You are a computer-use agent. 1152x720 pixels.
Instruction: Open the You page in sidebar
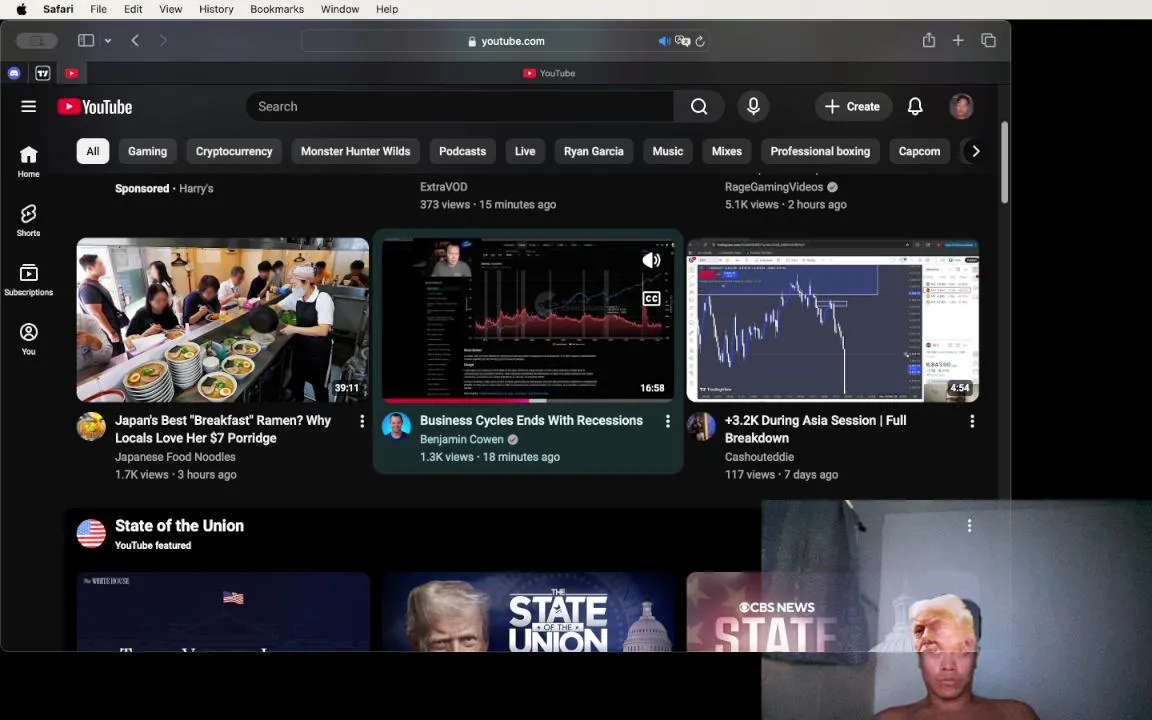click(x=29, y=339)
